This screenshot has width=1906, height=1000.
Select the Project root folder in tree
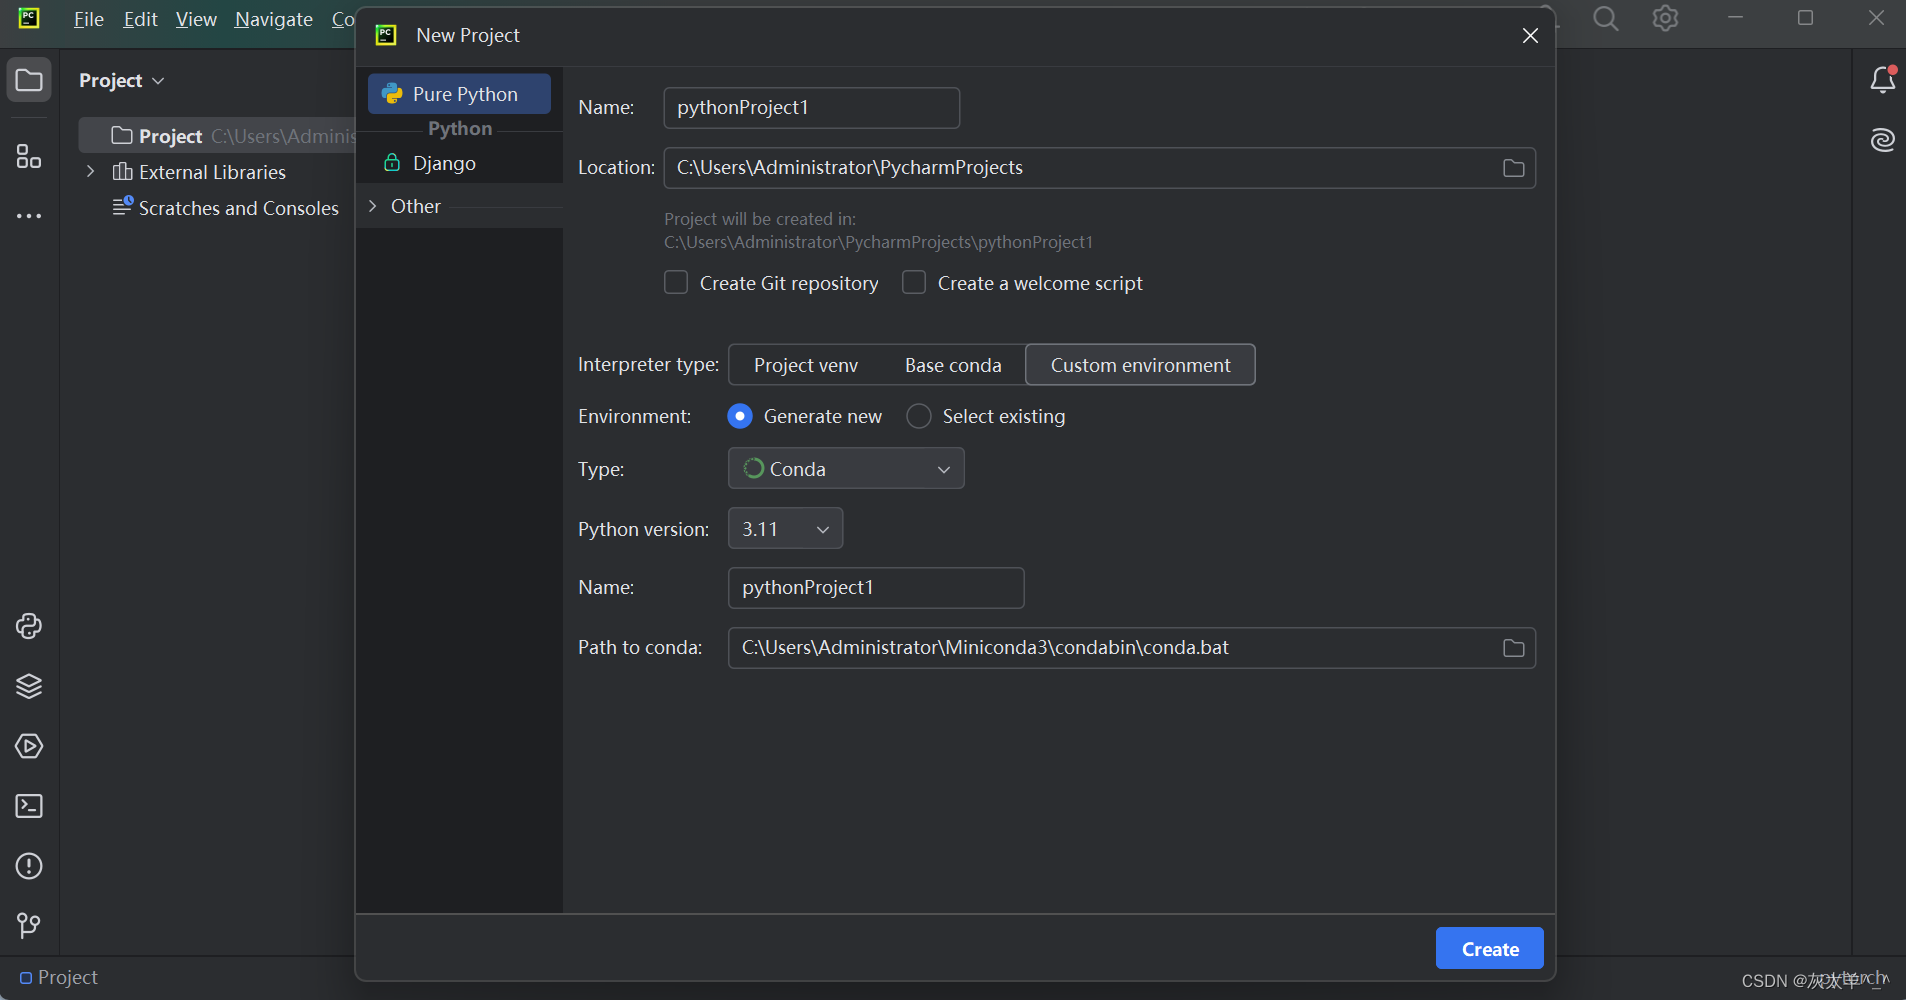click(x=217, y=135)
